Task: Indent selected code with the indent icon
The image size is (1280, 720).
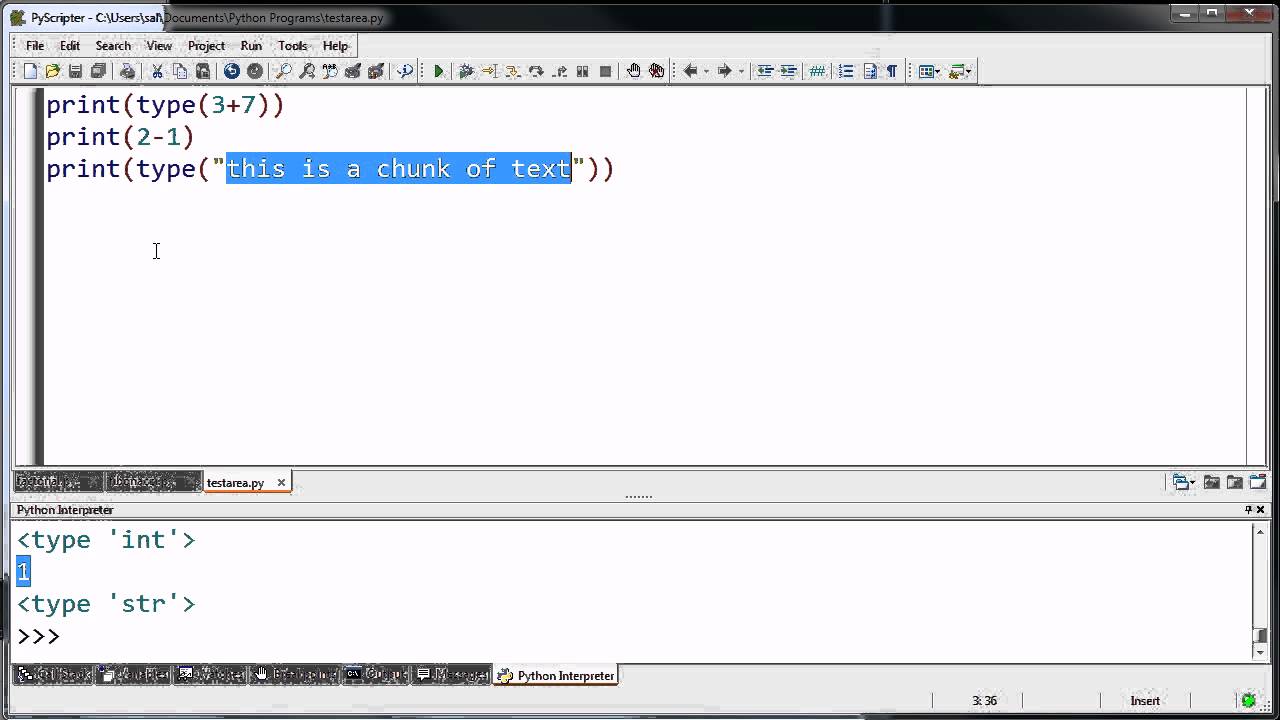Action: tap(788, 71)
